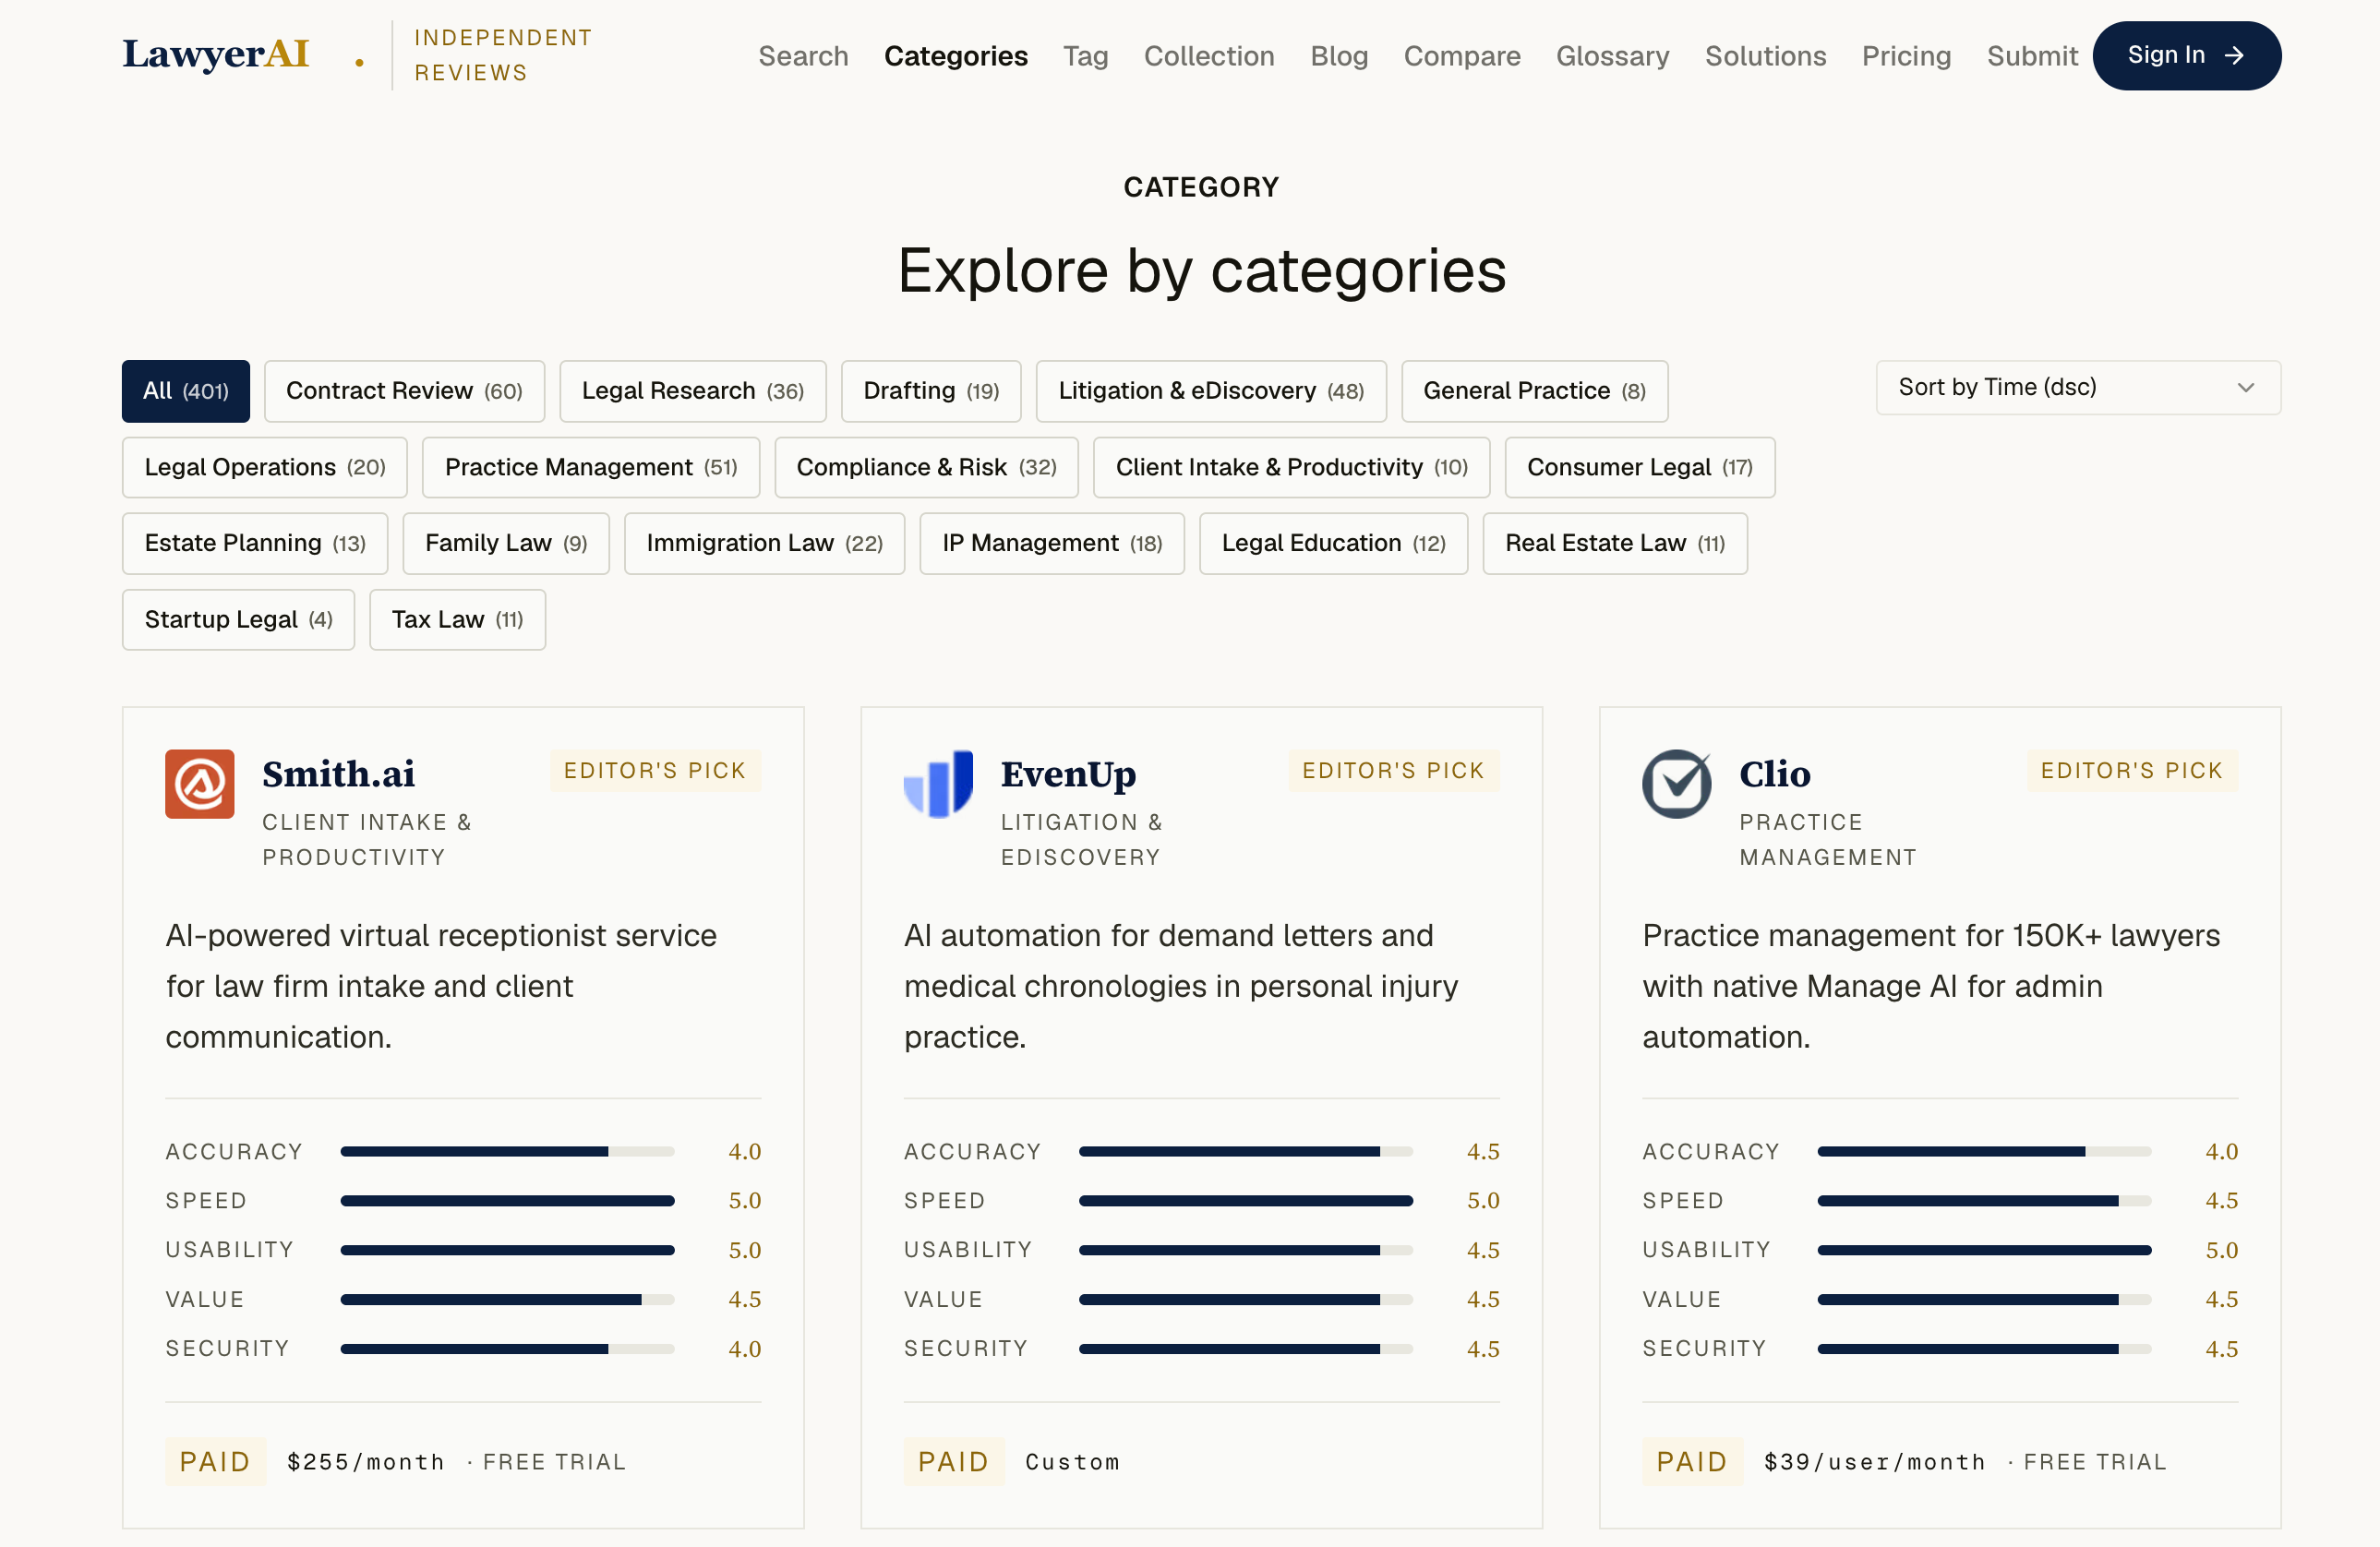
Task: Click the PAID badge on EvenUp card
Action: click(x=954, y=1462)
